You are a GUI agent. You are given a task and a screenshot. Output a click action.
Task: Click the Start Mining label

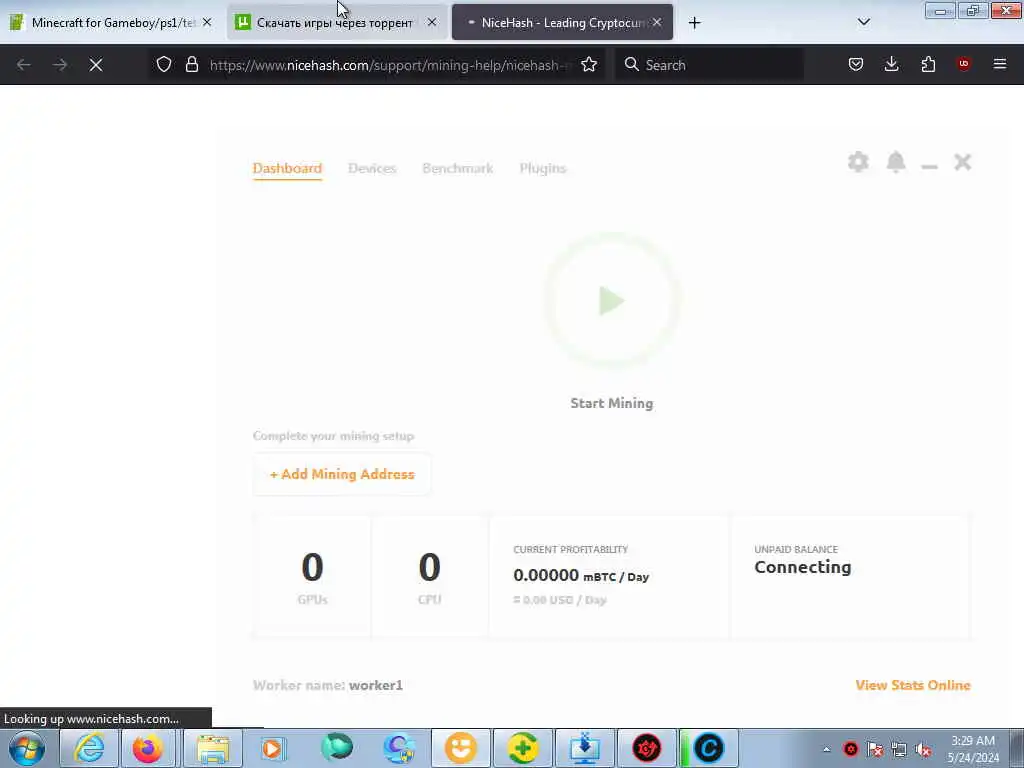point(612,404)
